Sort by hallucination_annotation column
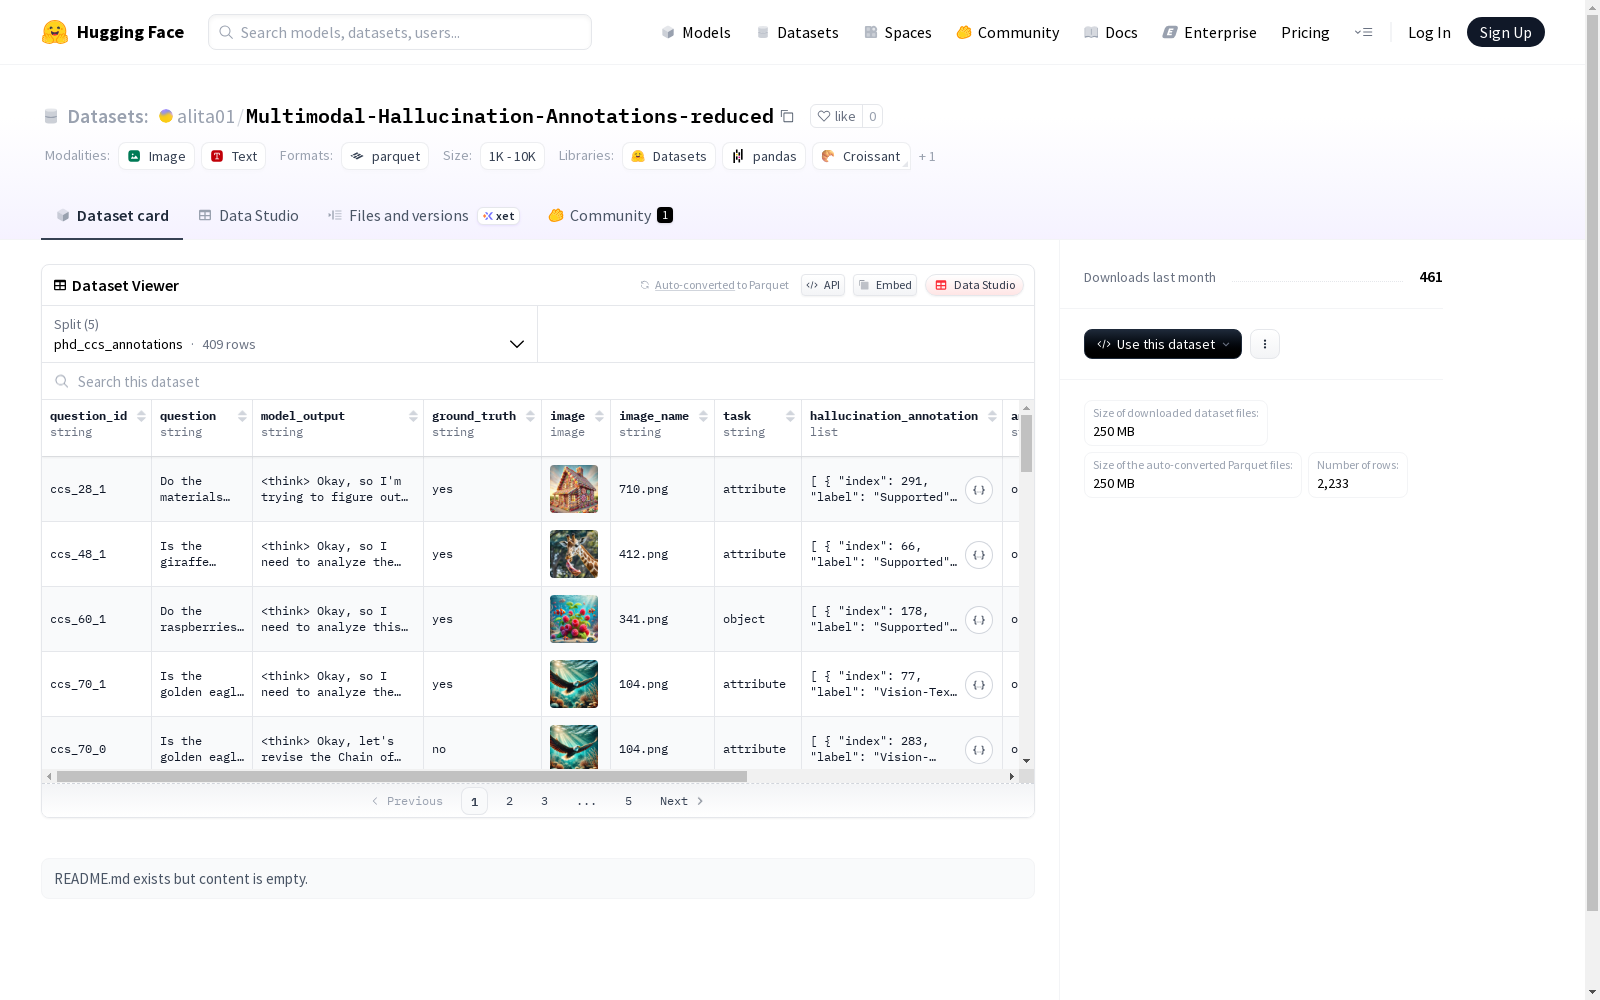Screen dimensions: 1600x1000 [992, 416]
